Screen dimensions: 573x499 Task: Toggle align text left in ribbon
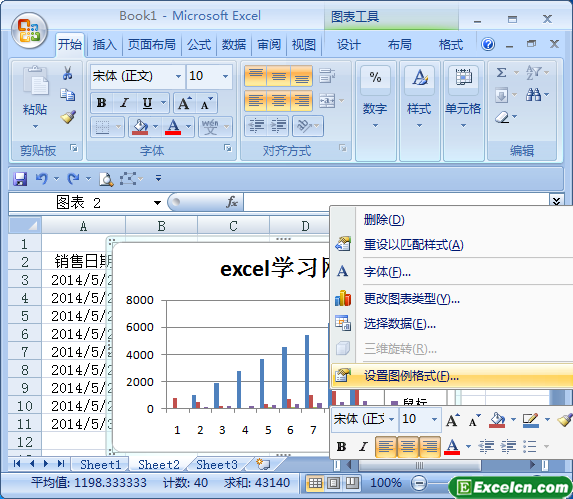(255, 100)
